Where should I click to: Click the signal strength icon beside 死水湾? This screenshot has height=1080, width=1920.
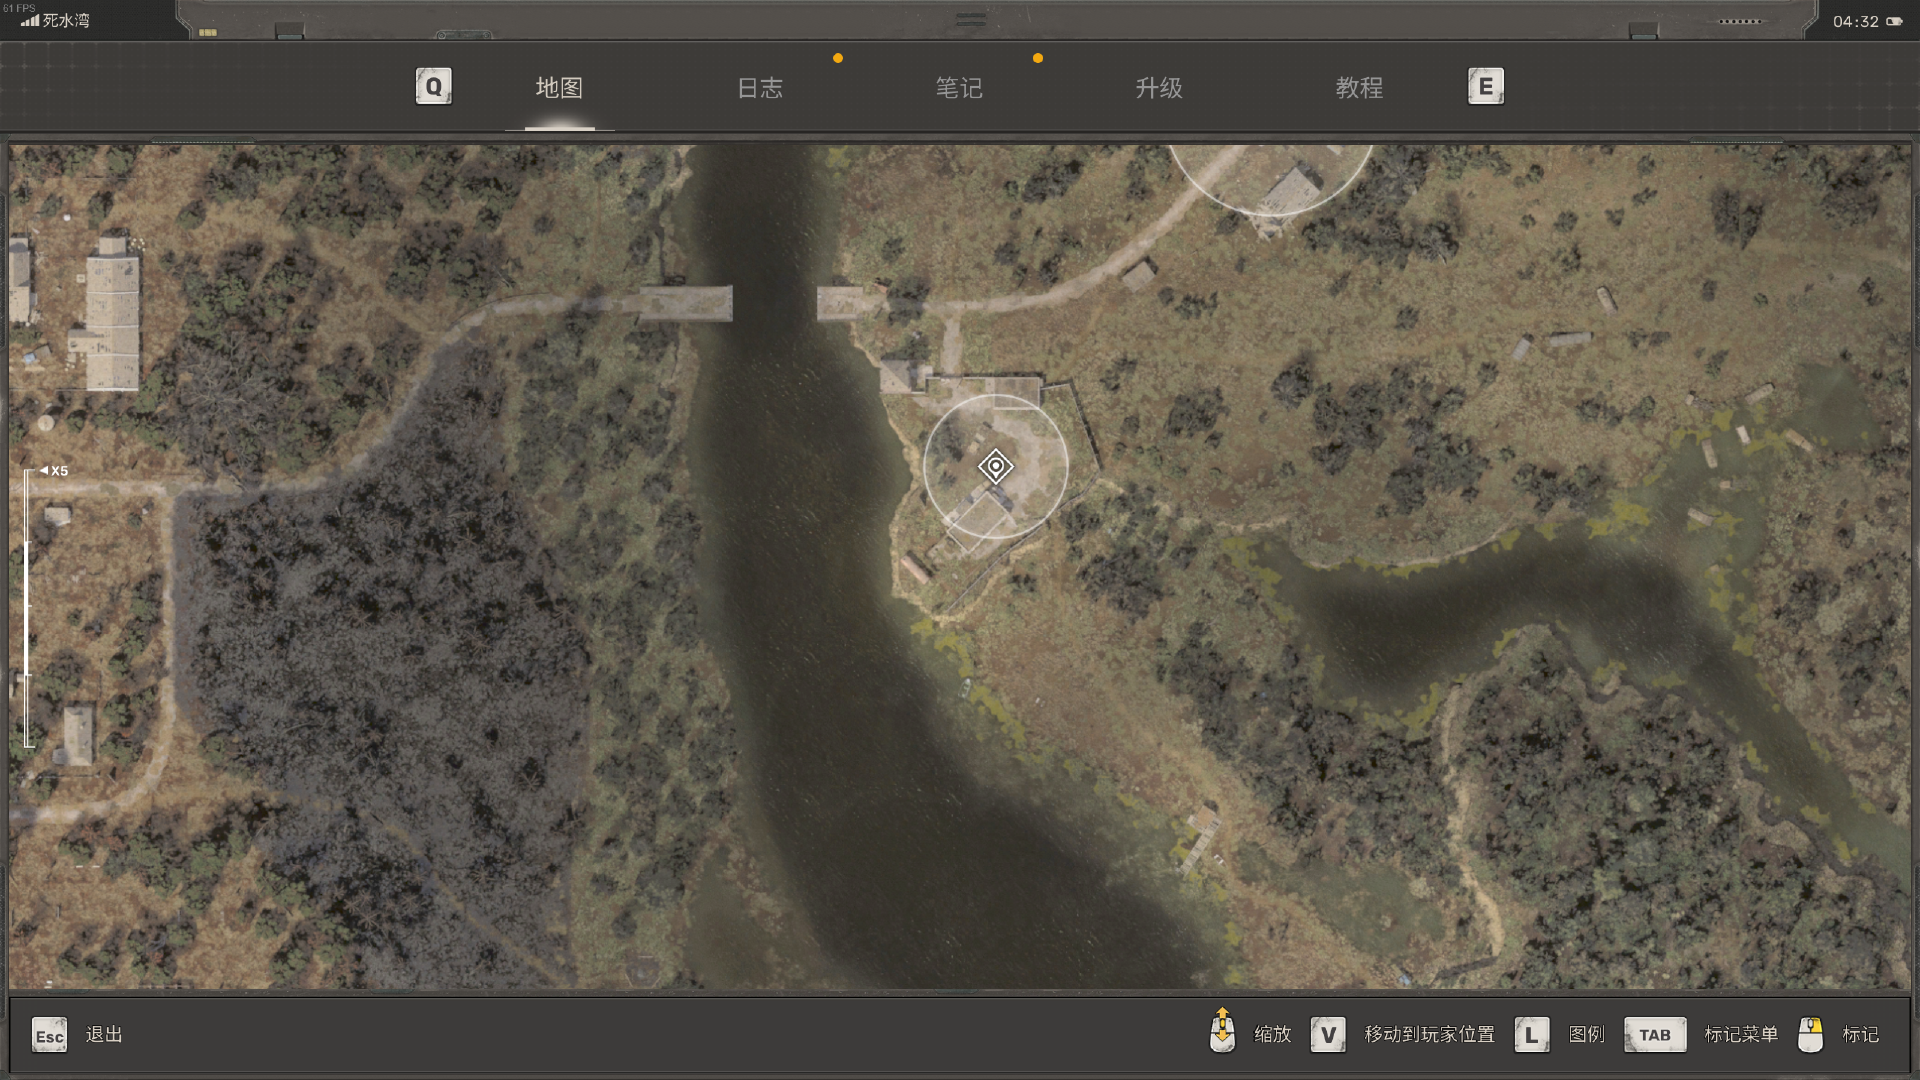(30, 20)
